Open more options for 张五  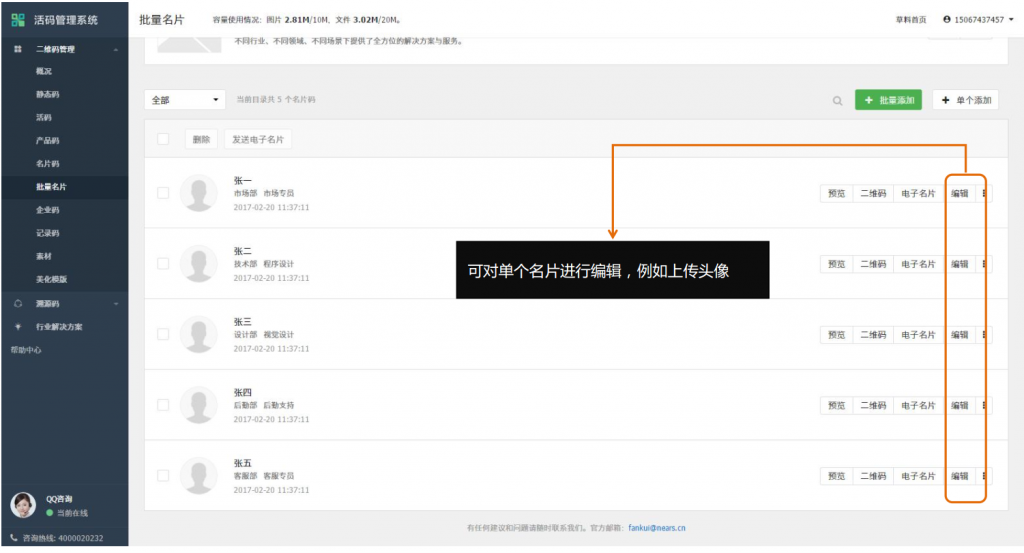(x=984, y=476)
